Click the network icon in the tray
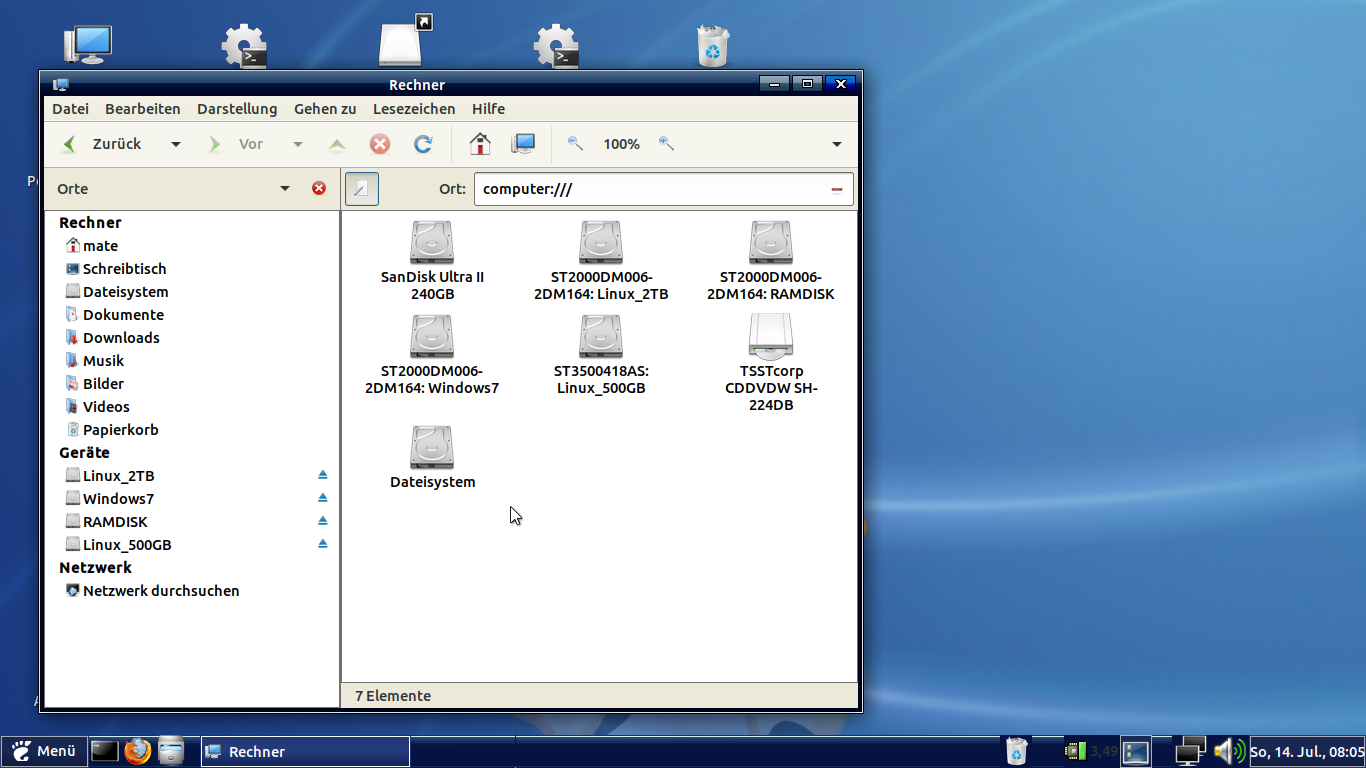This screenshot has height=768, width=1366. (x=1190, y=751)
